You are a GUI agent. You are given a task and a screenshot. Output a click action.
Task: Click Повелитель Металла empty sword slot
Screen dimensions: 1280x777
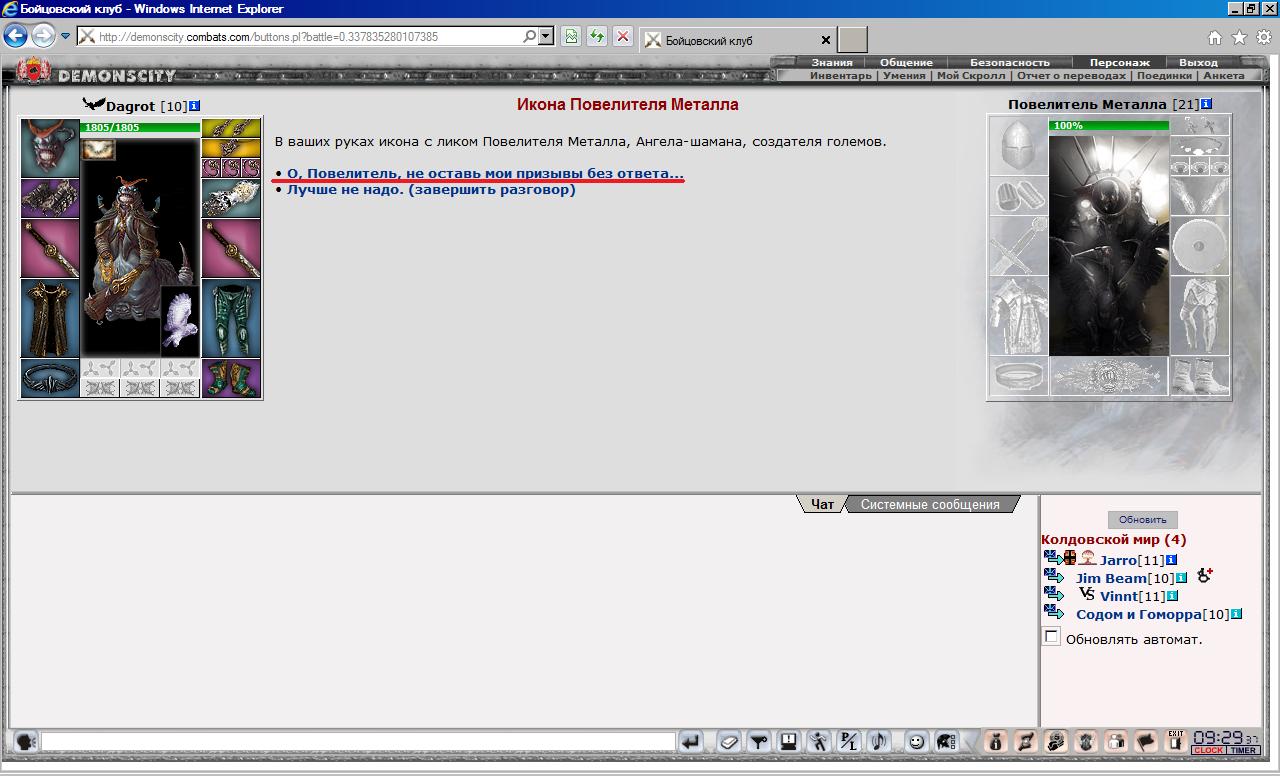(1019, 246)
